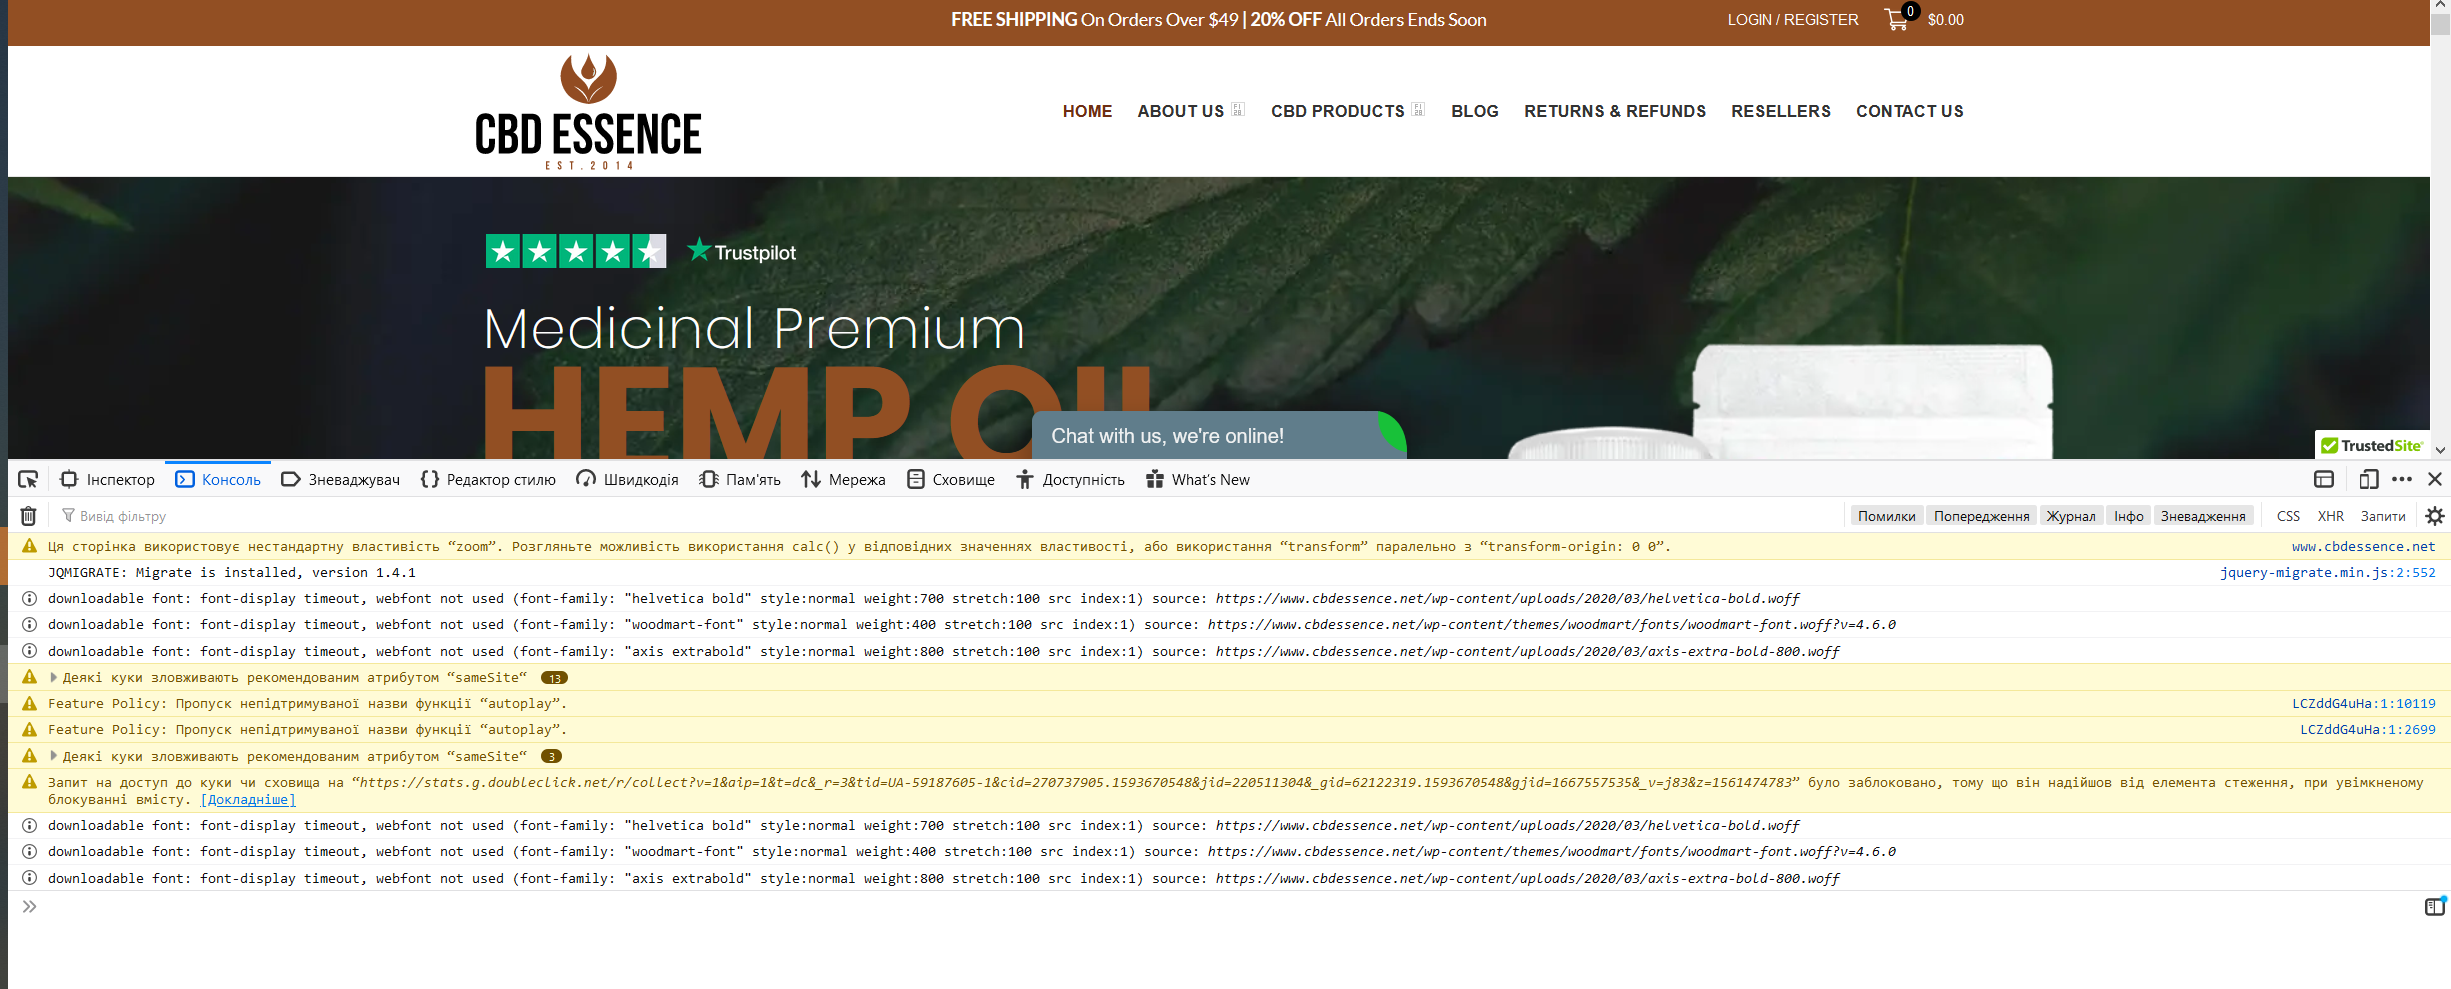The image size is (2451, 989).
Task: Toggle the CSS filter in console
Action: (2288, 516)
